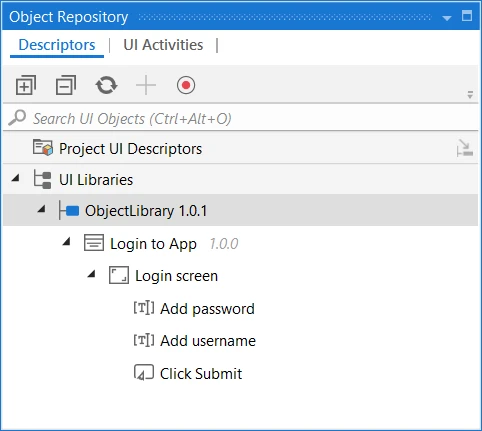Click the greyed-out plus add icon
The height and width of the screenshot is (431, 482).
point(146,85)
